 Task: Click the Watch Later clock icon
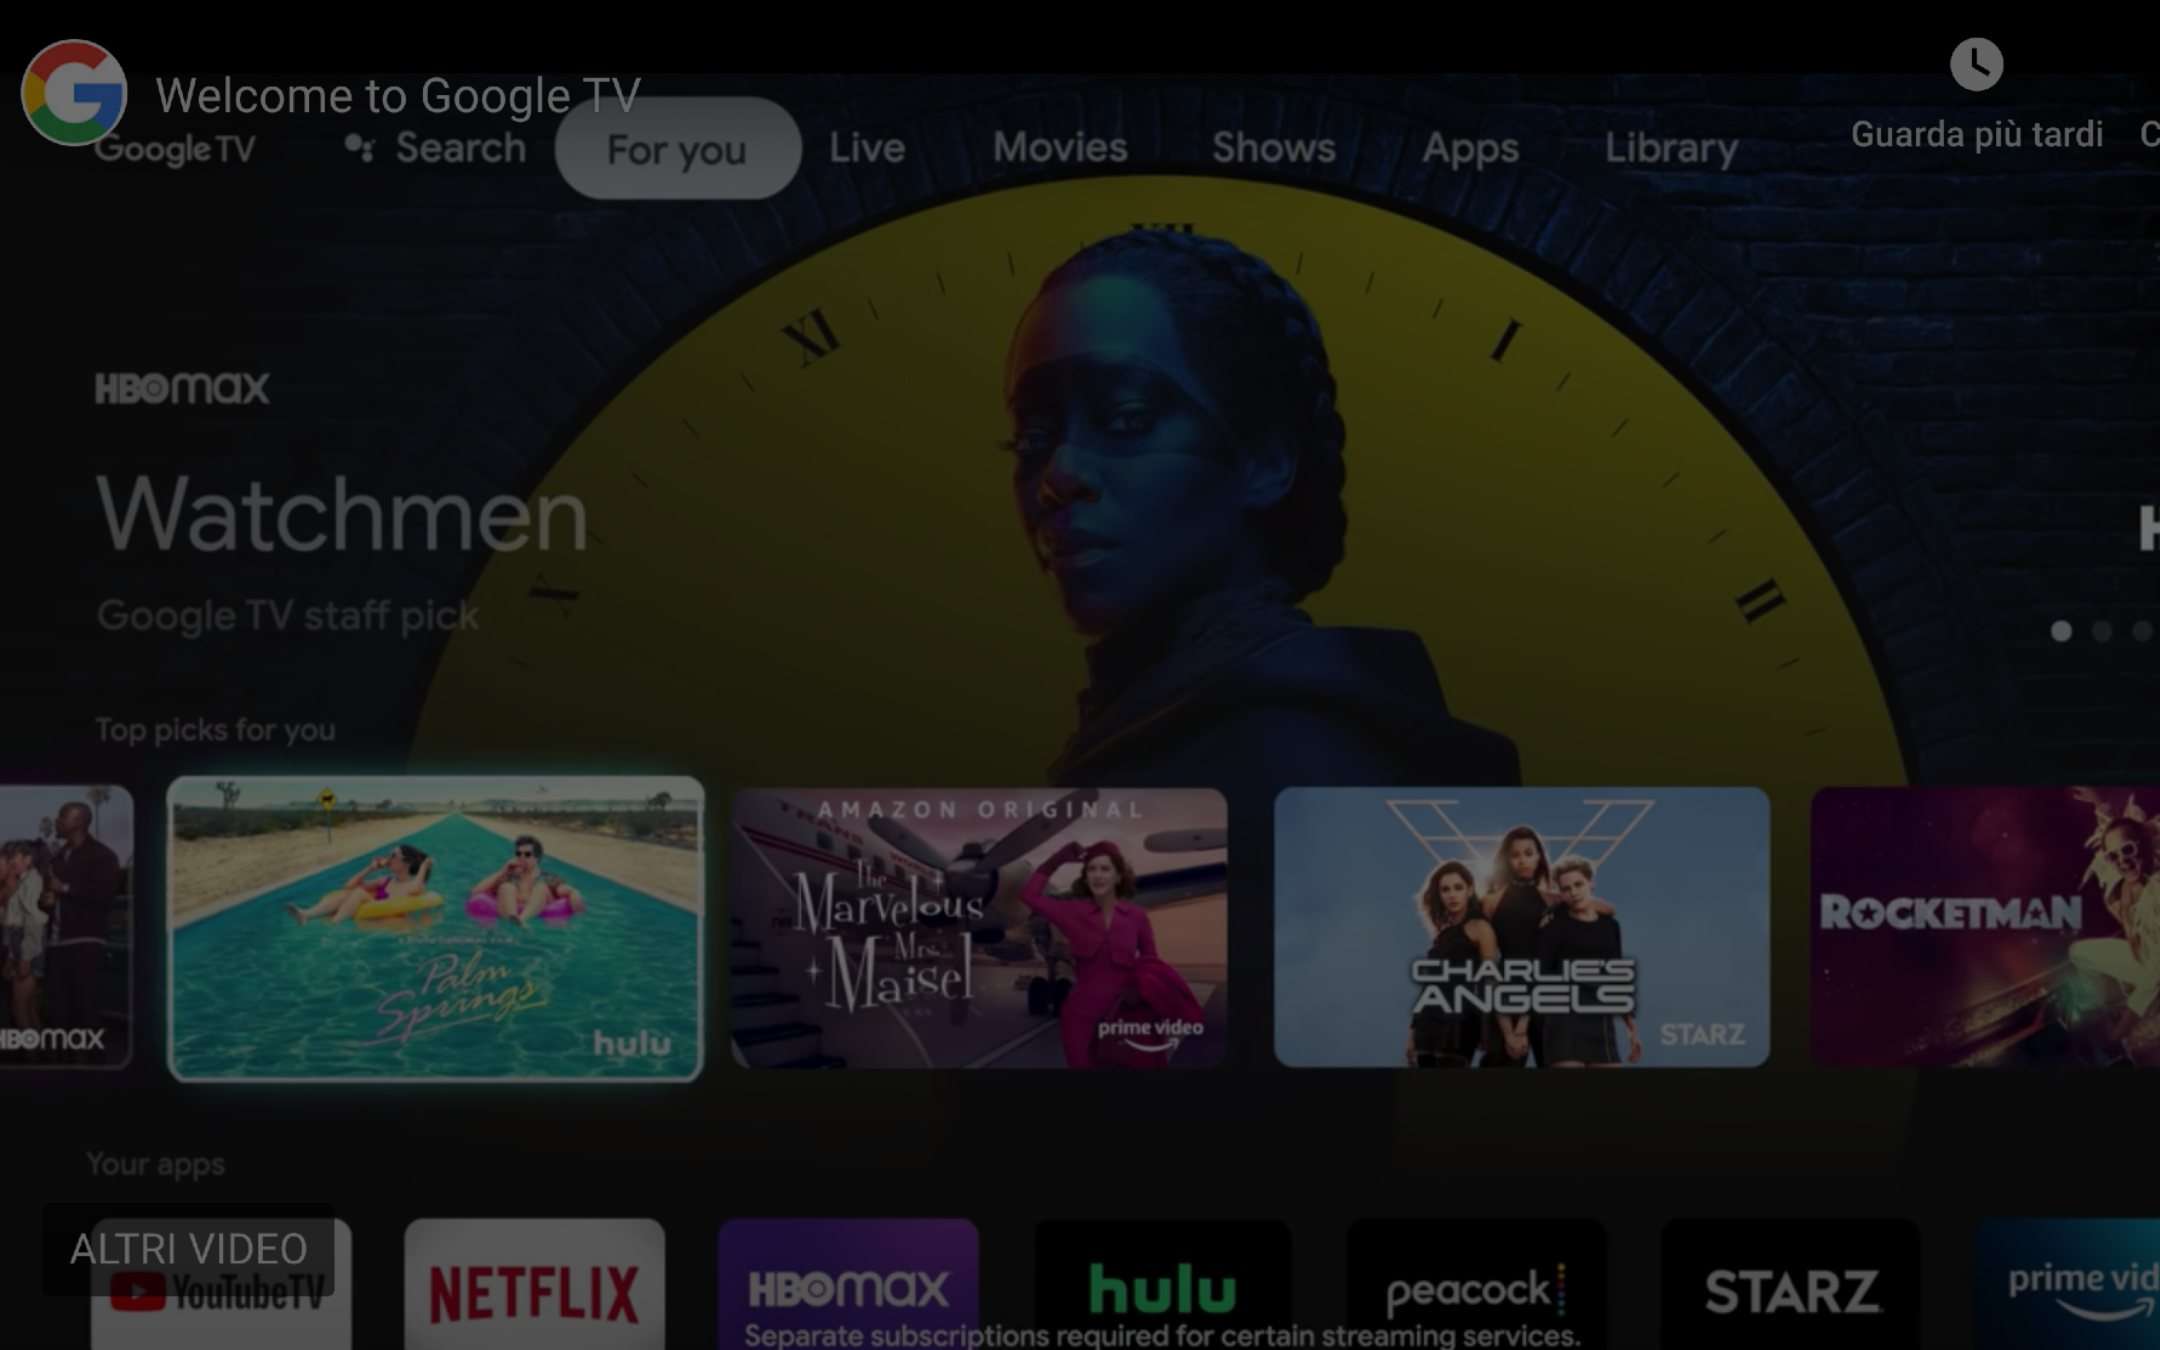[x=1975, y=62]
